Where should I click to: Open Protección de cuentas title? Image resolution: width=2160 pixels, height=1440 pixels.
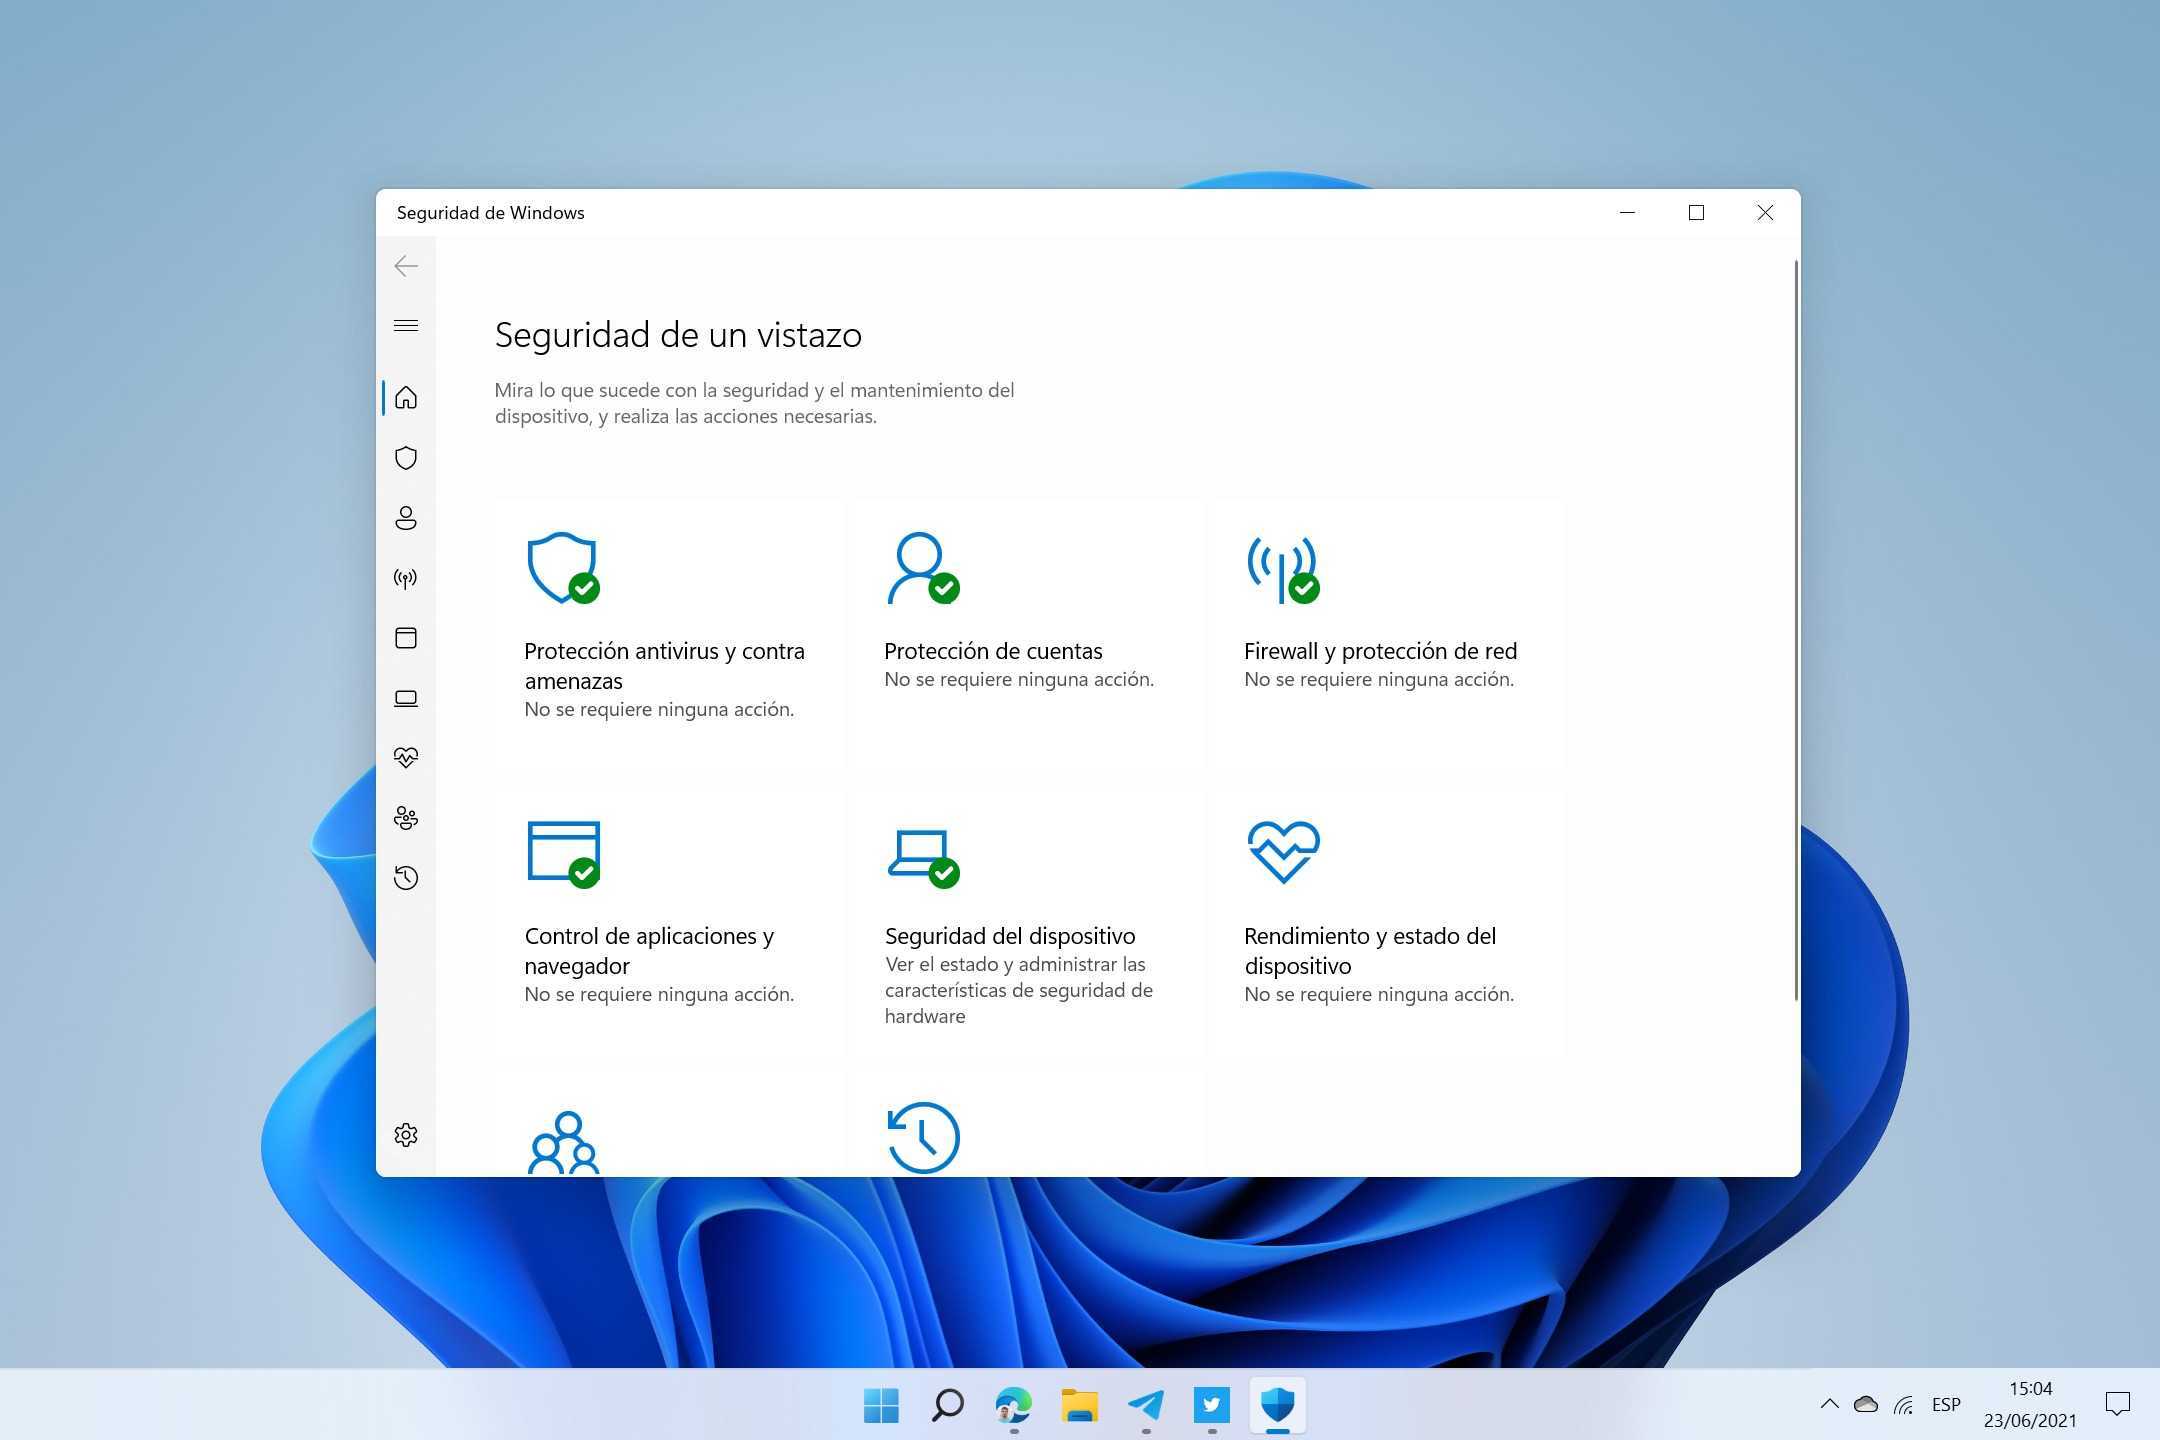click(993, 651)
